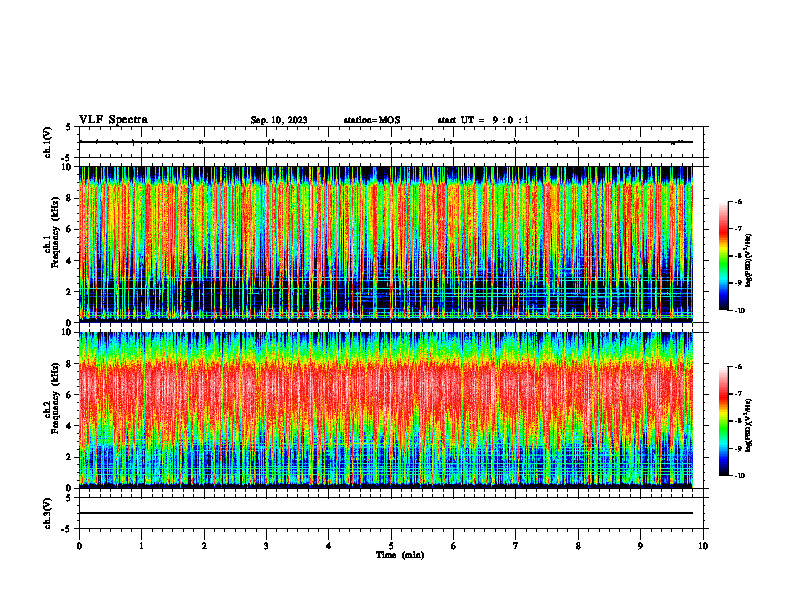This screenshot has width=792, height=612.
Task: Click the "8" kHz tick on ch.1 frequency axis
Action: [x=70, y=198]
